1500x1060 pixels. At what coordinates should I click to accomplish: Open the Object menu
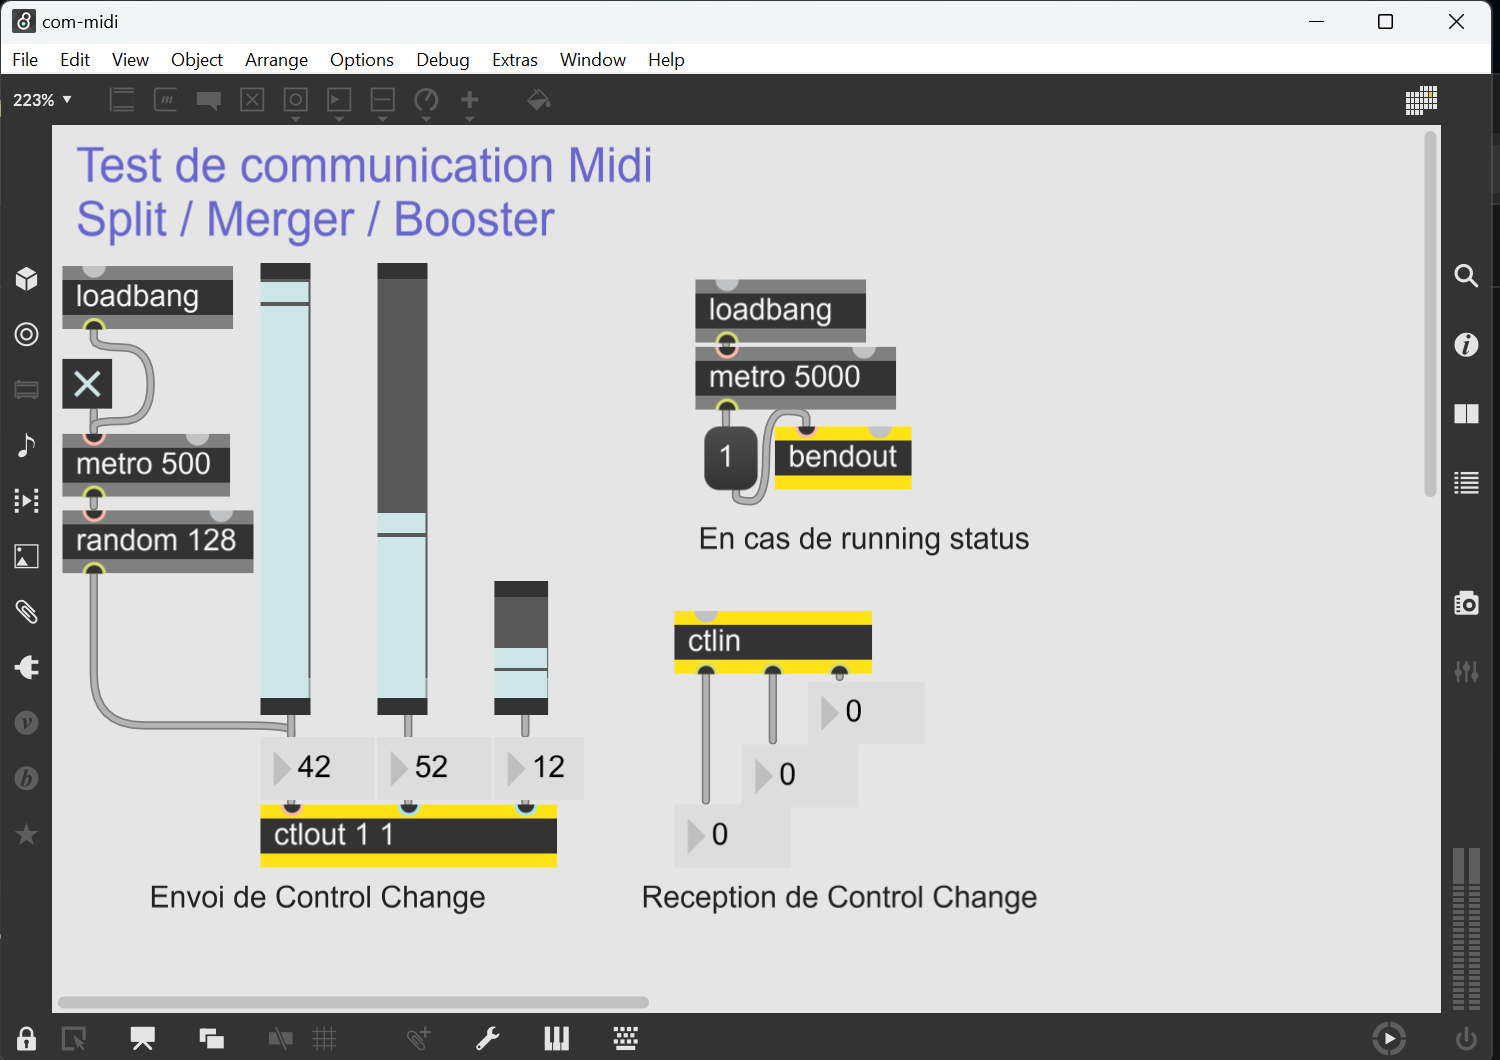(x=197, y=60)
